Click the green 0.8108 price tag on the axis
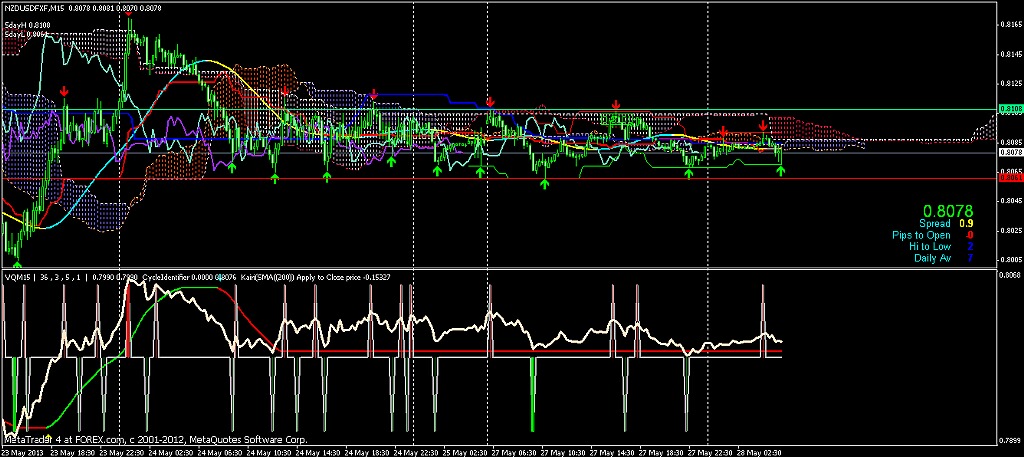Viewport: 1024px width, 457px height. pos(1009,108)
